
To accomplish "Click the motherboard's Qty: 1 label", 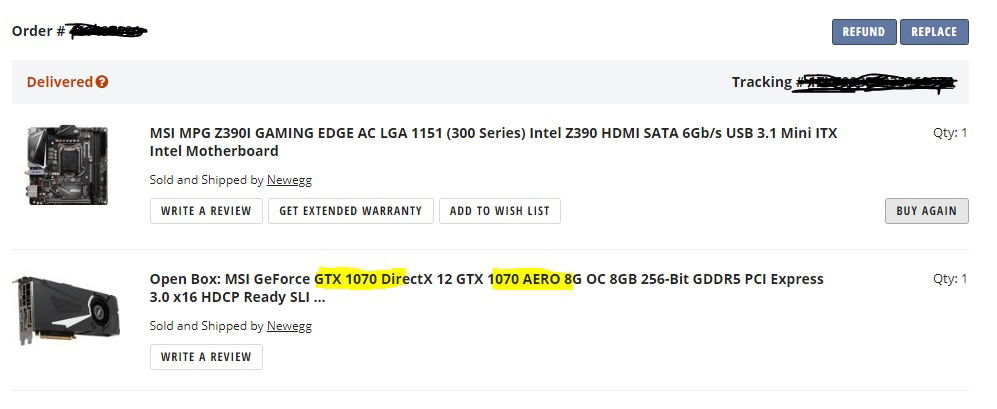I will coord(950,133).
